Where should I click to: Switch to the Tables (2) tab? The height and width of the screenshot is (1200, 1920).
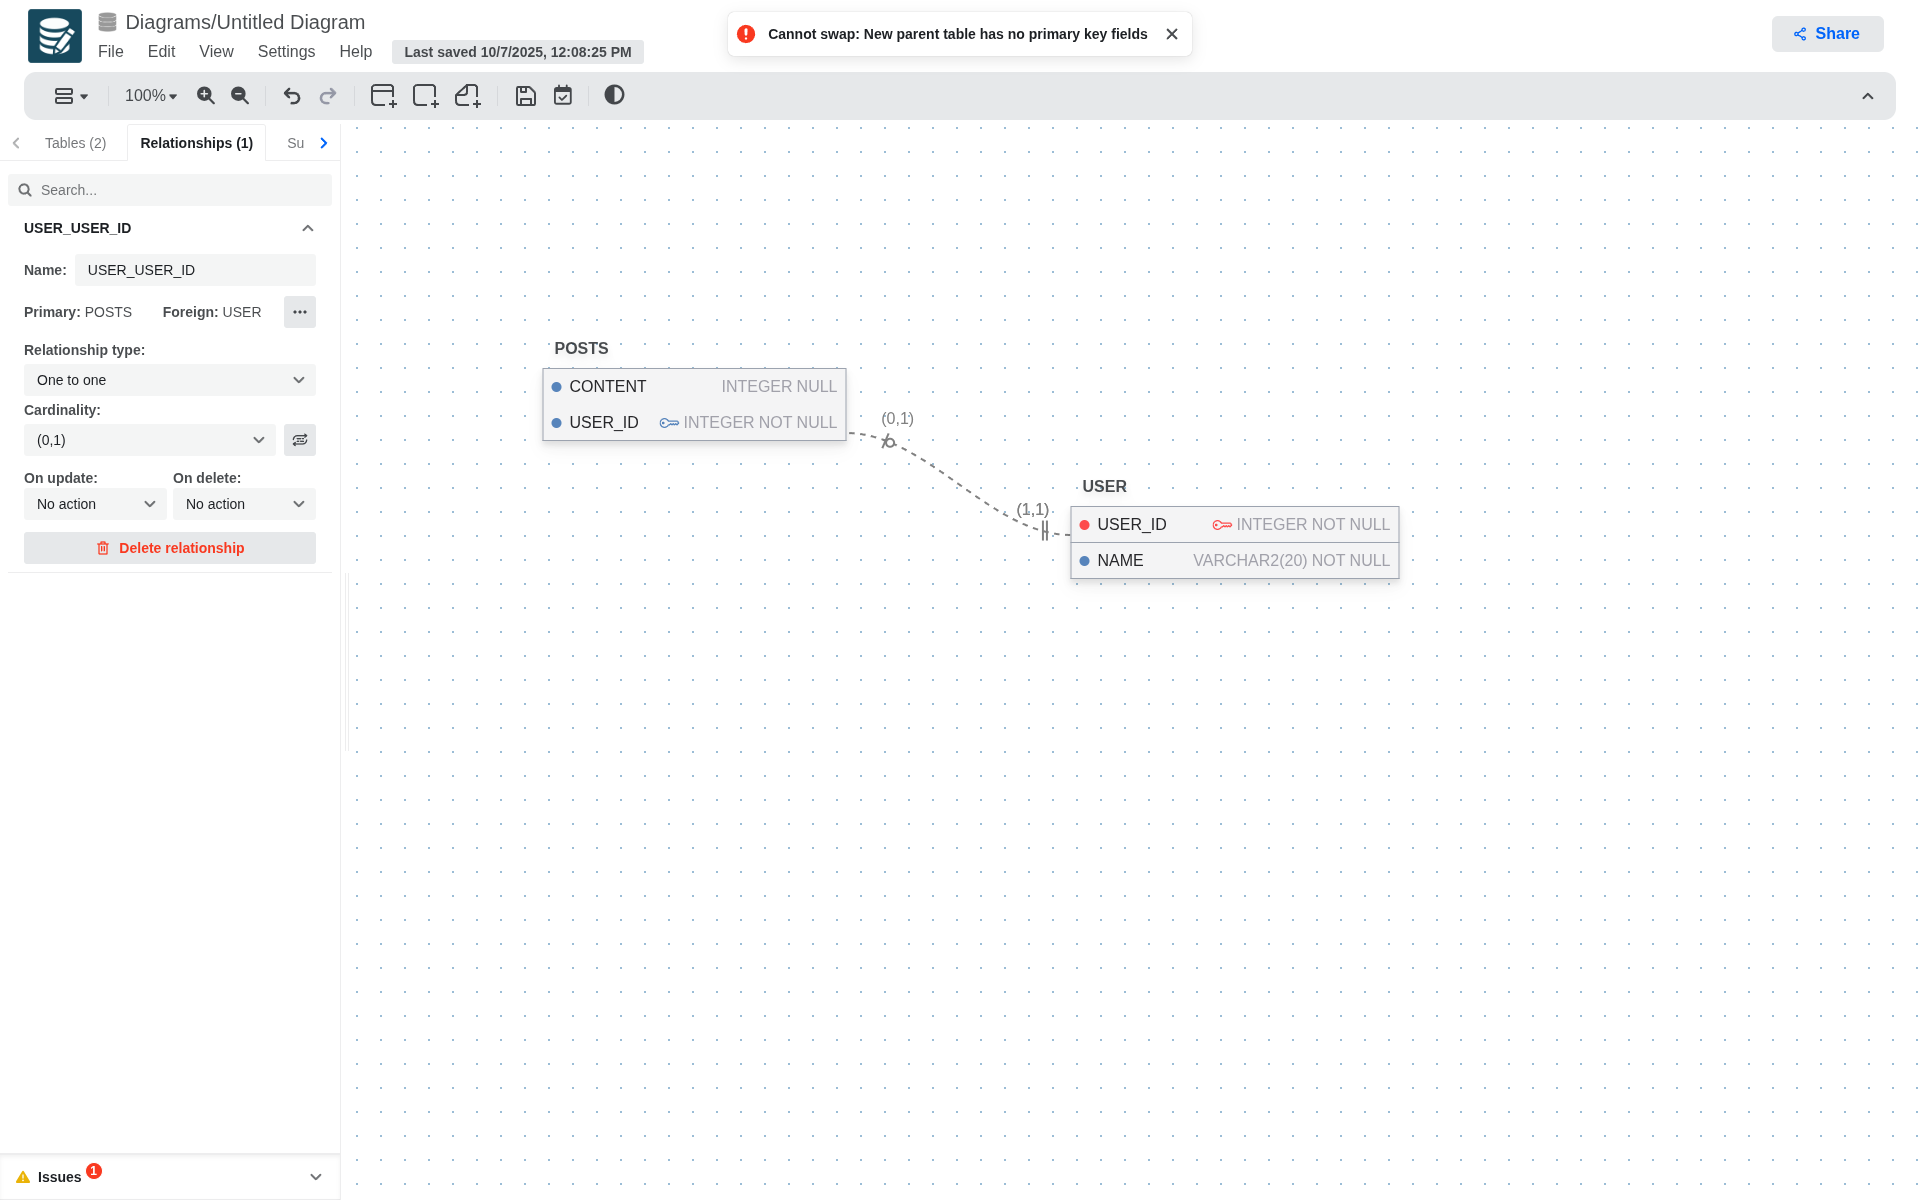(x=75, y=143)
